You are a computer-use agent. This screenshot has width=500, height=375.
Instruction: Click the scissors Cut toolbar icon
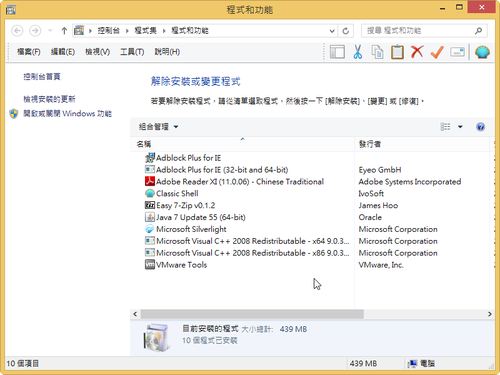[358, 52]
